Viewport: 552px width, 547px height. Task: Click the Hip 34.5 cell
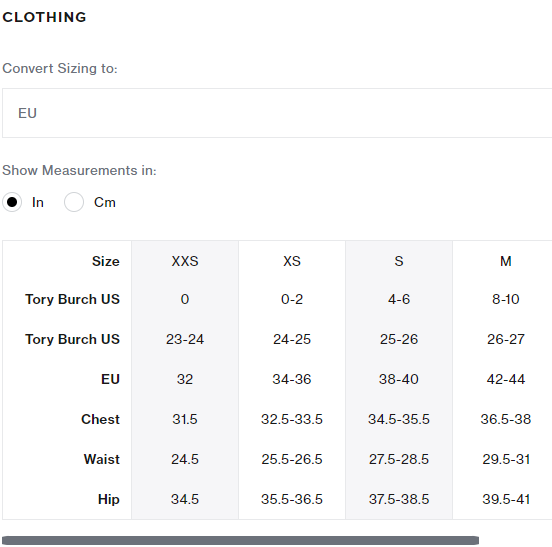click(185, 499)
